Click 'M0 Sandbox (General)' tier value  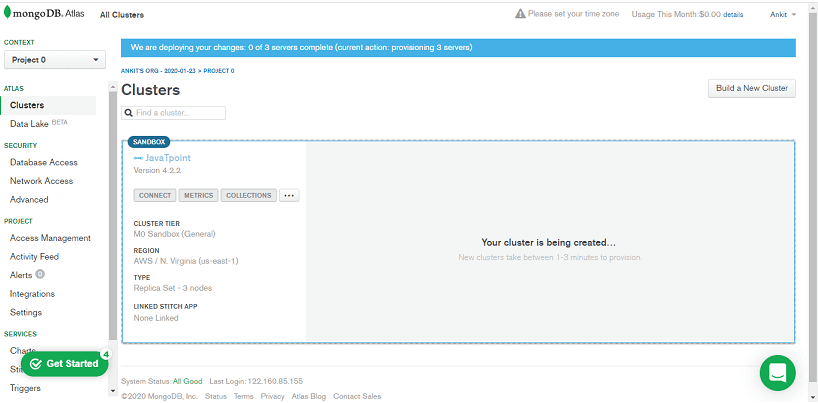[174, 234]
